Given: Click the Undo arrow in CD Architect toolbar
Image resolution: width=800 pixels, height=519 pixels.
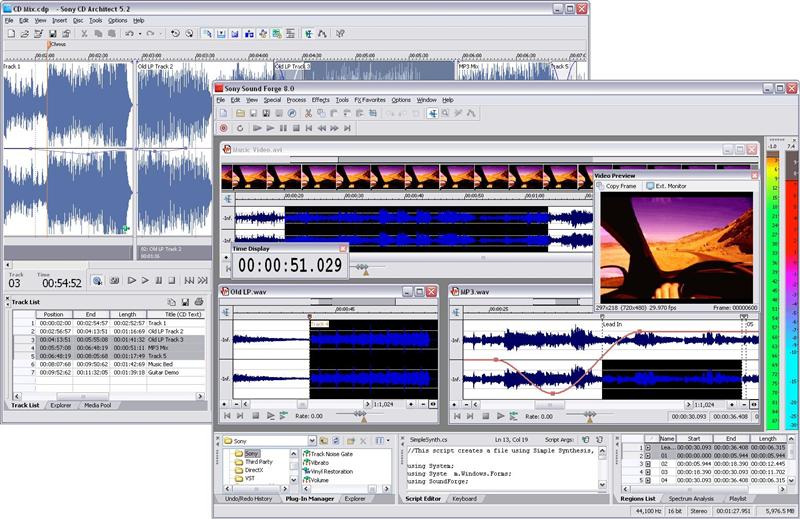Looking at the screenshot, I should pyautogui.click(x=130, y=34).
